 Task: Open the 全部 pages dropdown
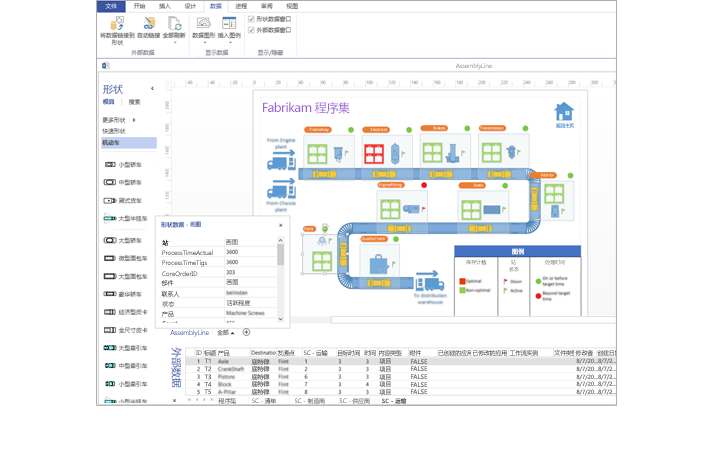point(226,333)
